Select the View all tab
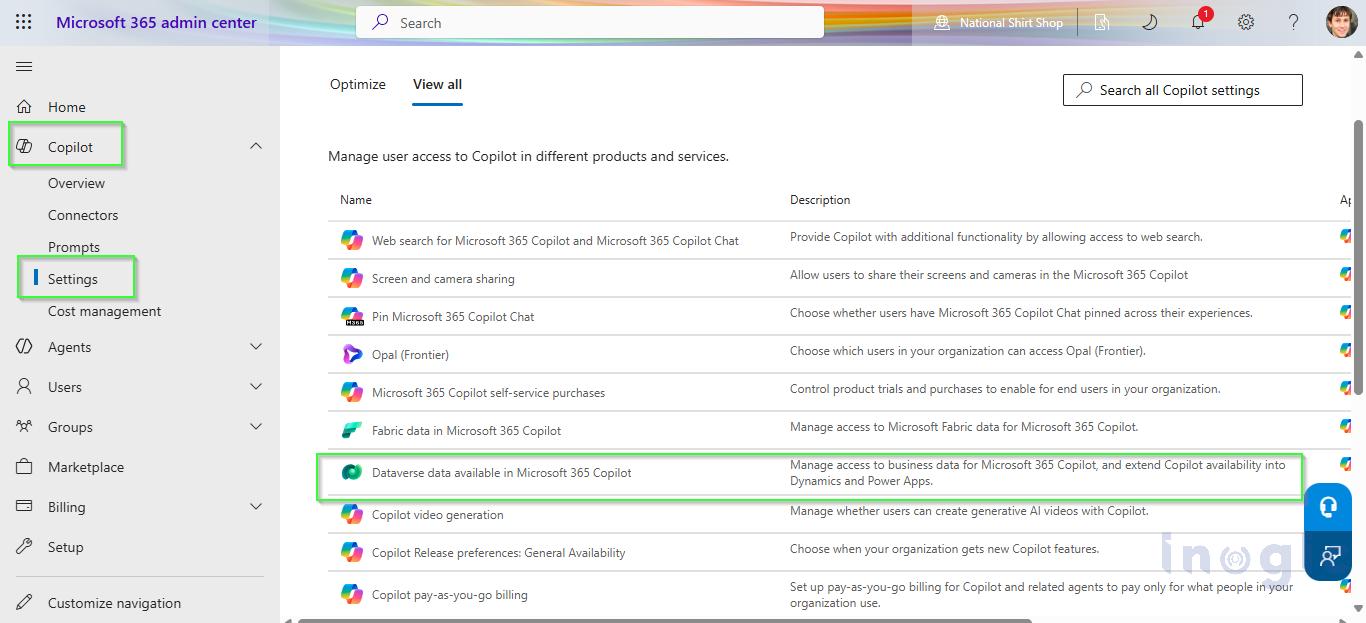 [437, 84]
